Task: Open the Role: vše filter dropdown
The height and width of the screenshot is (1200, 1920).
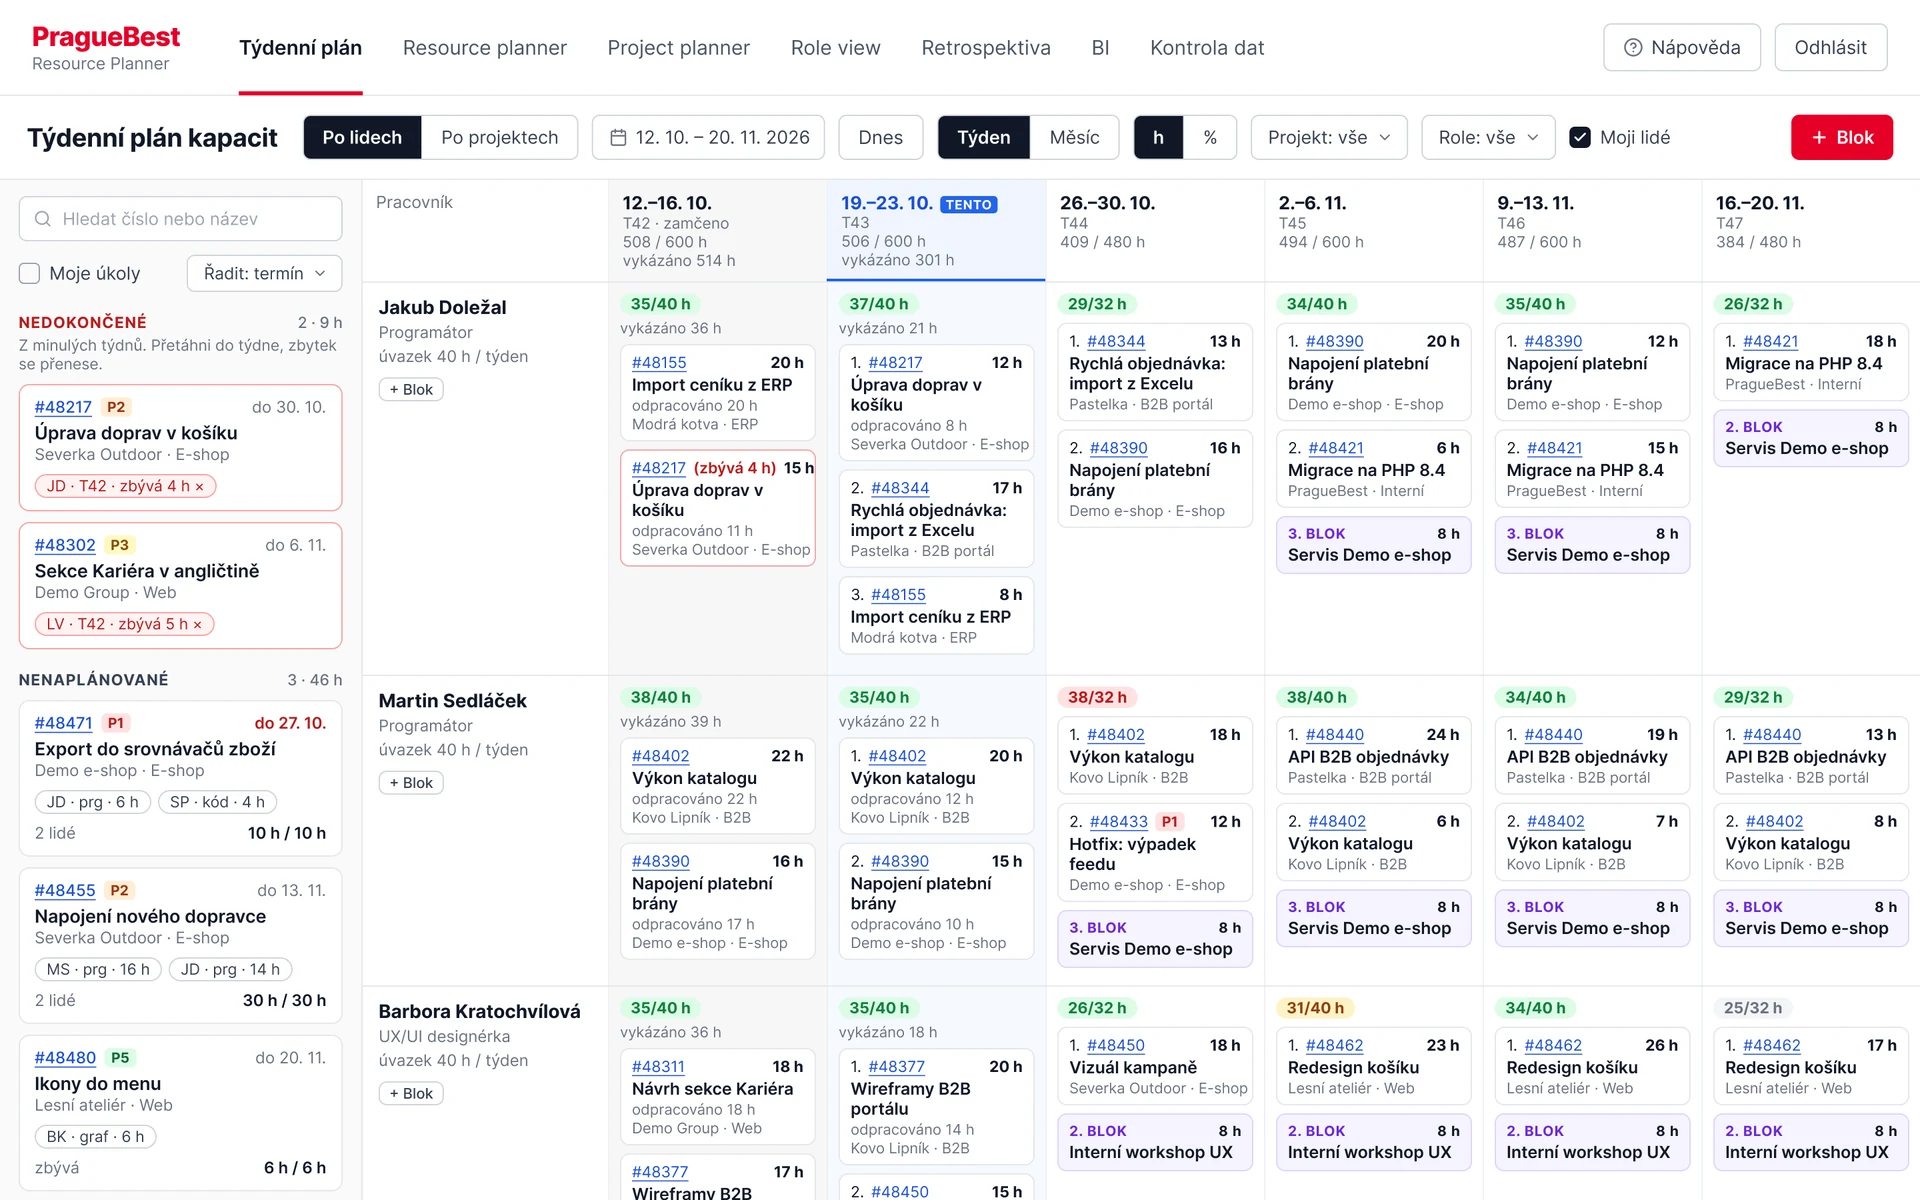Action: tap(1488, 137)
